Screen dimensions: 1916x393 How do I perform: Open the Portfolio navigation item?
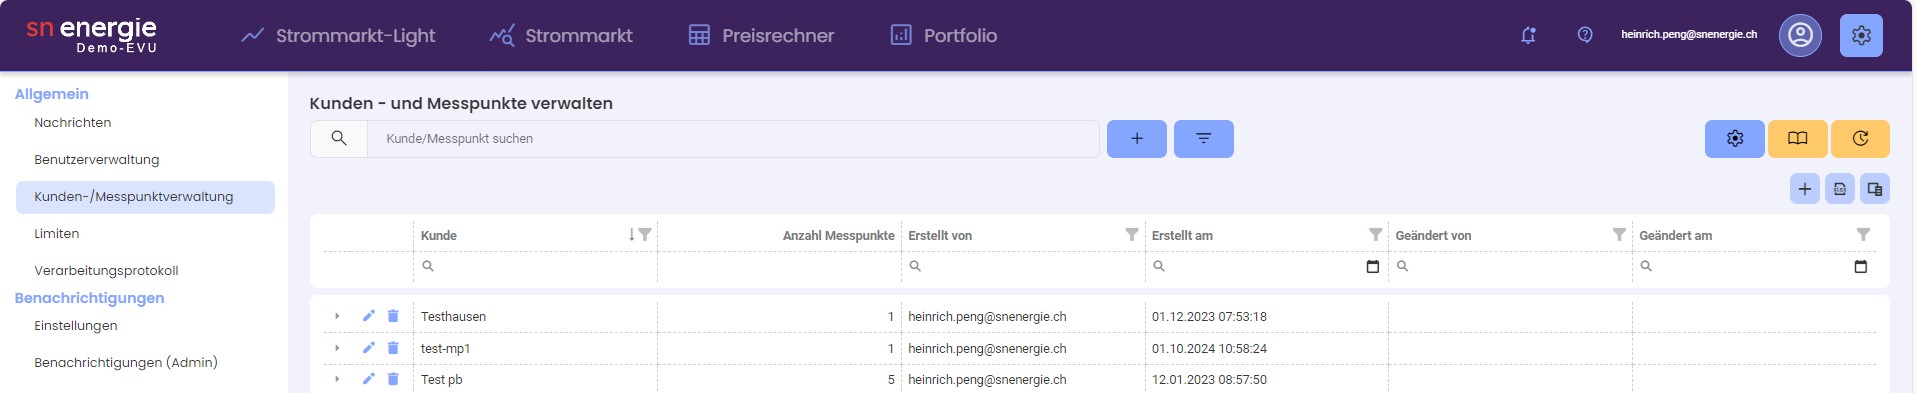click(944, 35)
